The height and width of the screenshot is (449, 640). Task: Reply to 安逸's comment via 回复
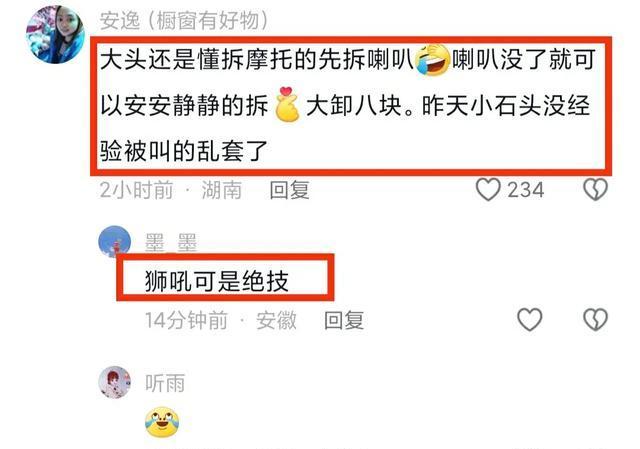coord(289,190)
